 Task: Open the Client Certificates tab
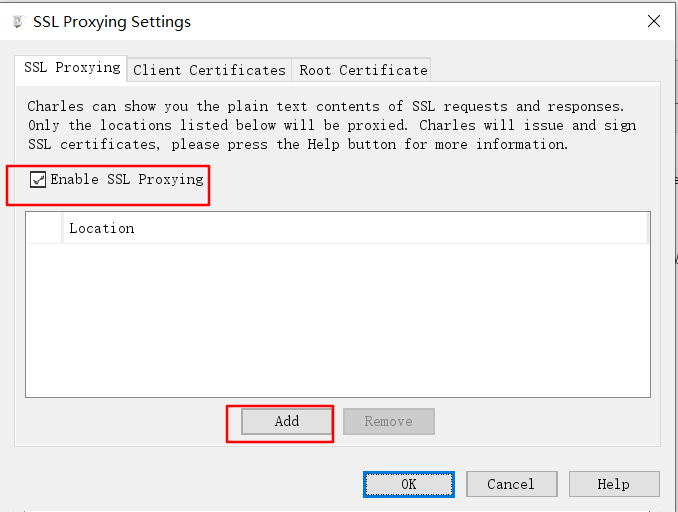pos(209,70)
